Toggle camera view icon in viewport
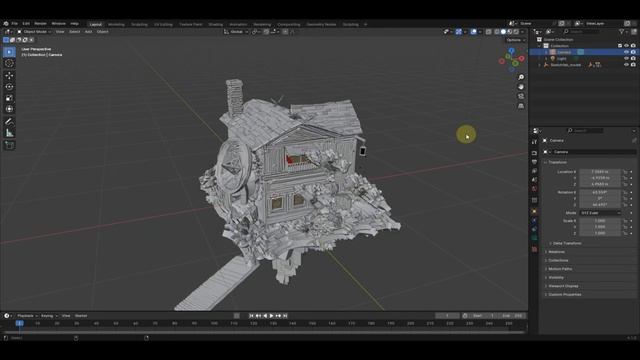The image size is (640, 360). (521, 96)
